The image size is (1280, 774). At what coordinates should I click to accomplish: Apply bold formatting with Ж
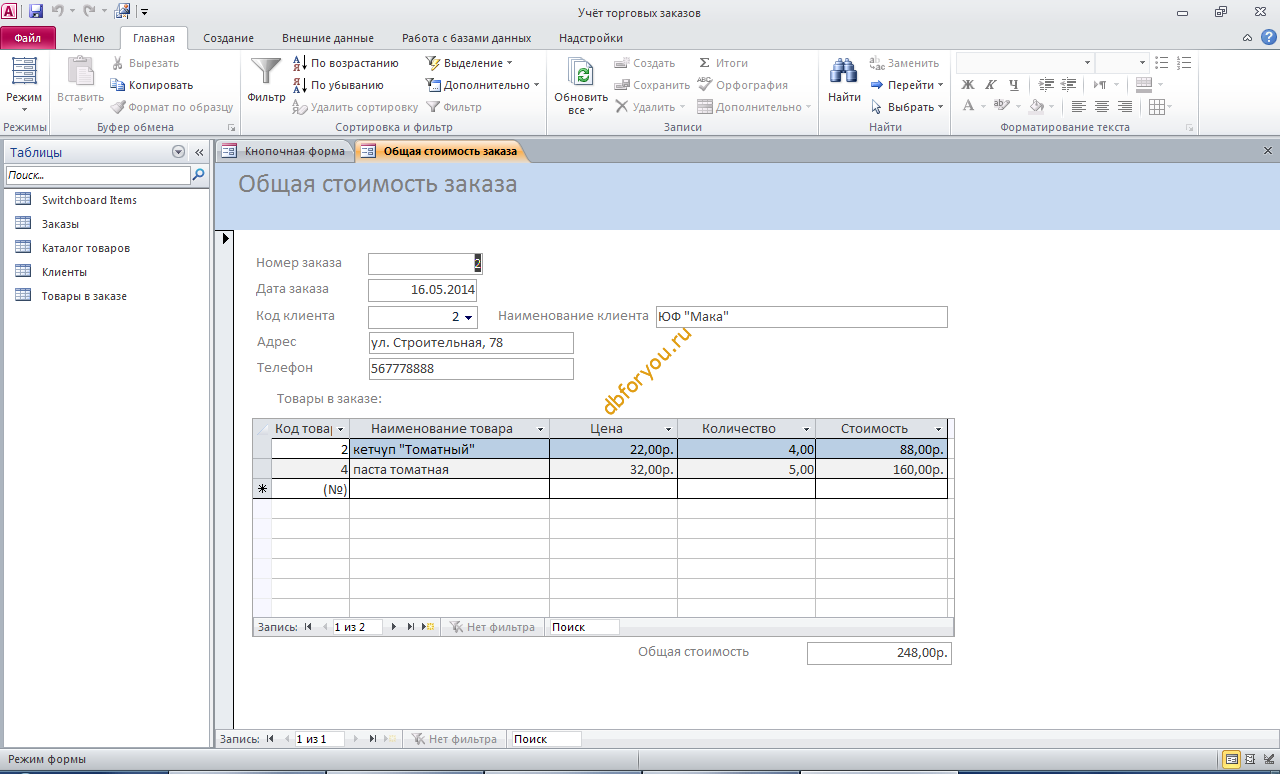pyautogui.click(x=968, y=85)
